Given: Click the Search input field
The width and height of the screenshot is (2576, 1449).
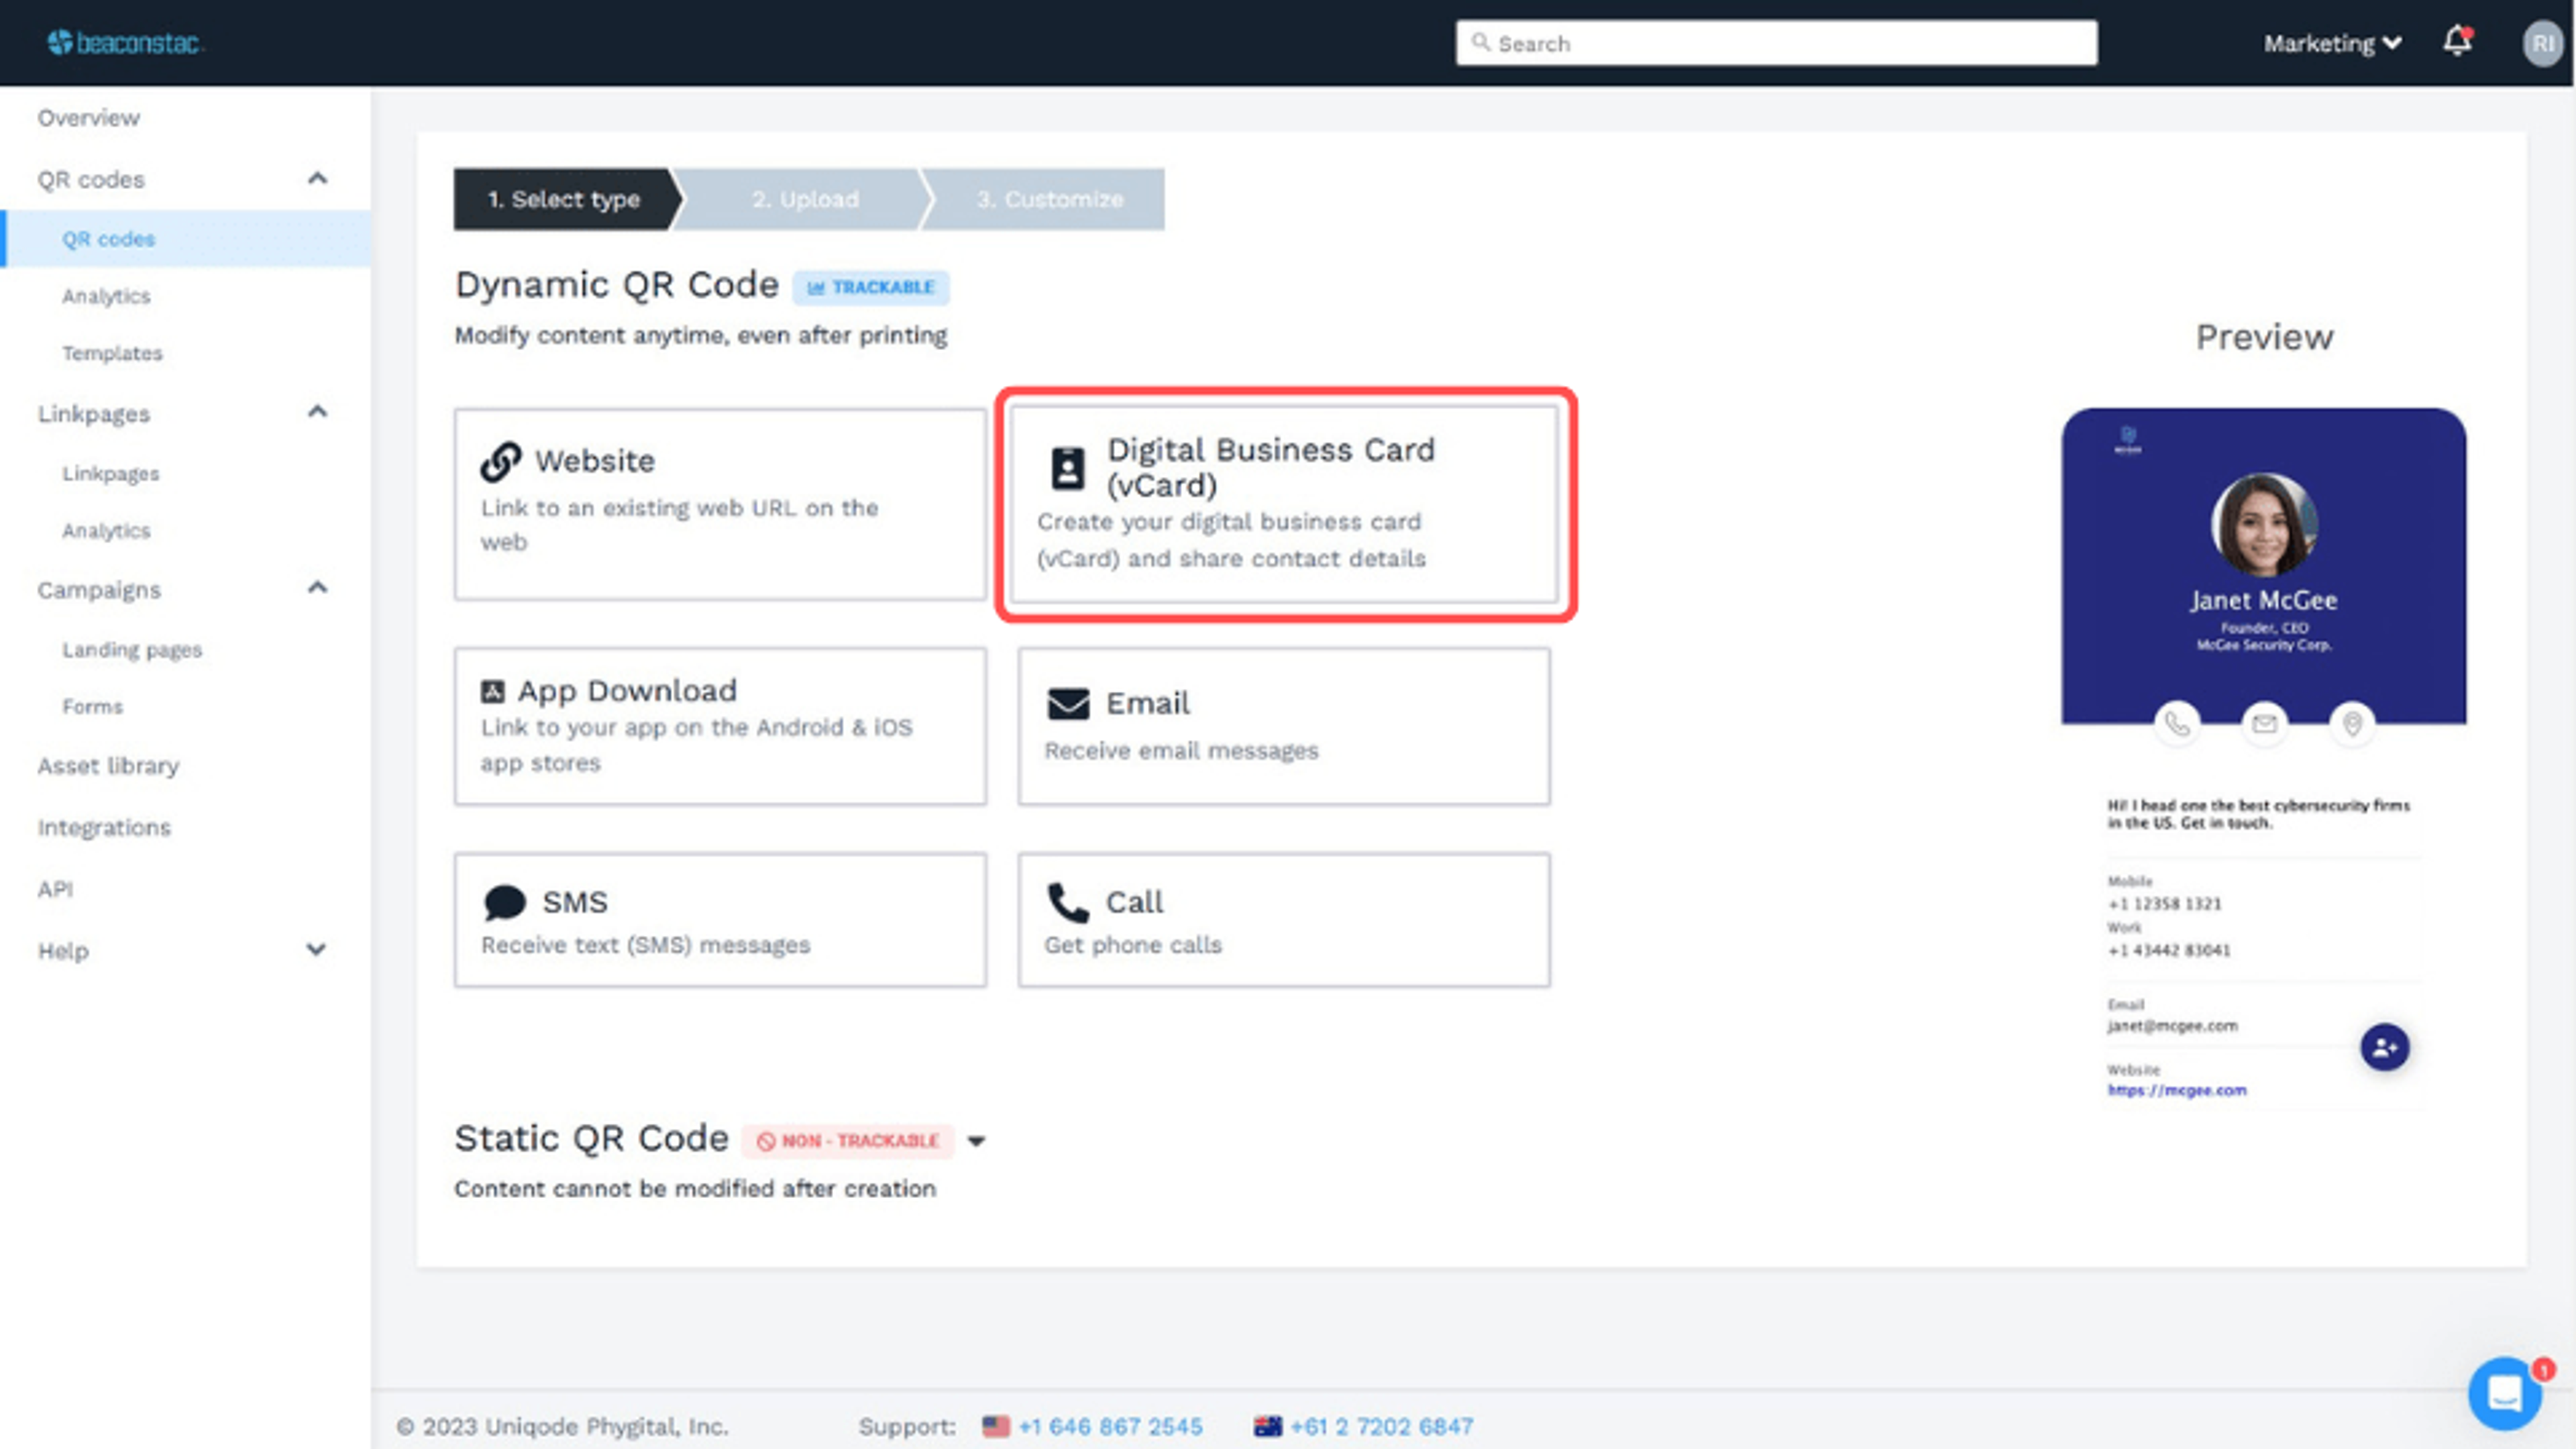Looking at the screenshot, I should pyautogui.click(x=1776, y=43).
